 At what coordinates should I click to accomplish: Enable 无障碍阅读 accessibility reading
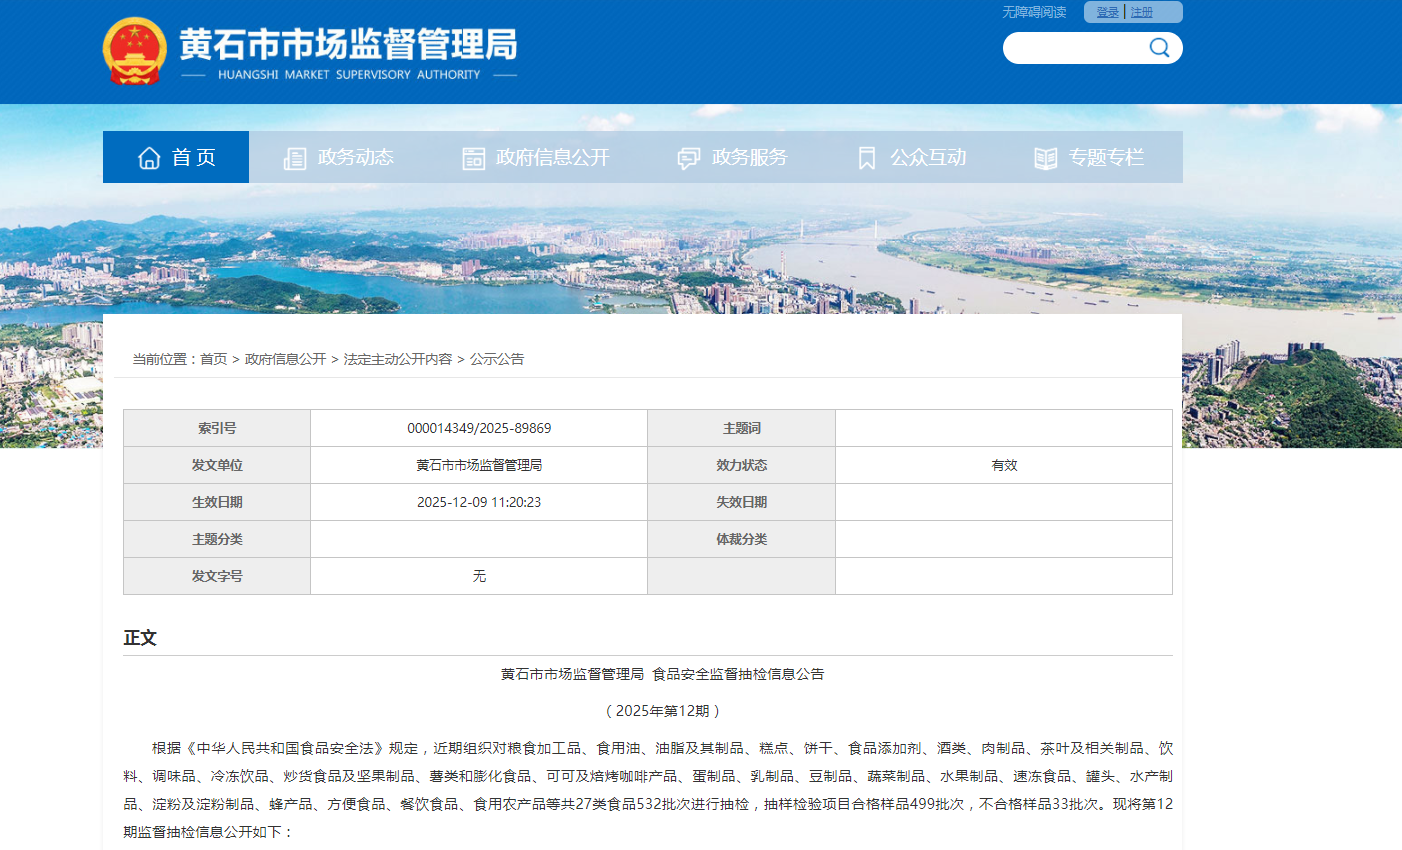(1034, 12)
